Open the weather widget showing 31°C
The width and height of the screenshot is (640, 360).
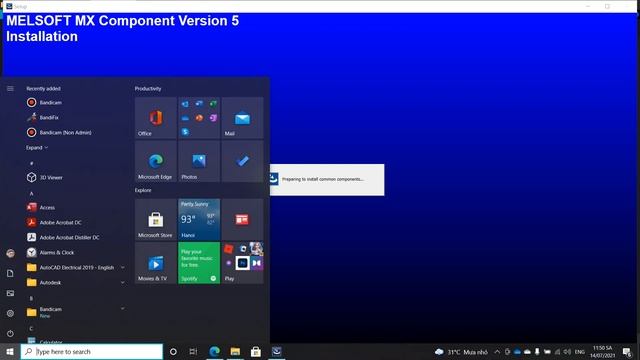(462, 352)
